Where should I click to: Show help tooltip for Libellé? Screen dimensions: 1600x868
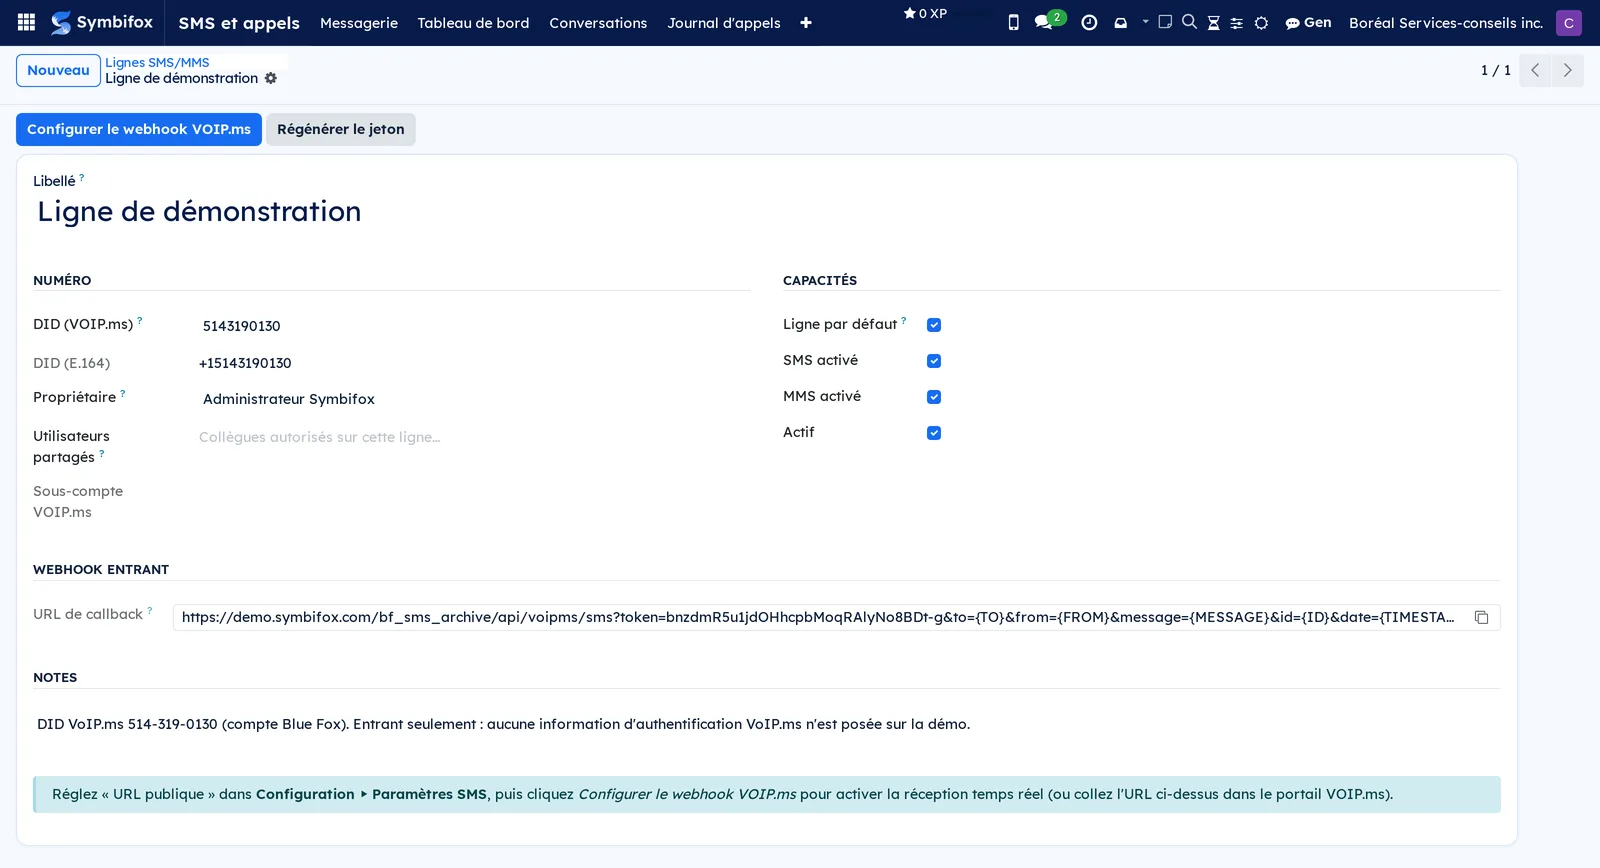coord(82,177)
